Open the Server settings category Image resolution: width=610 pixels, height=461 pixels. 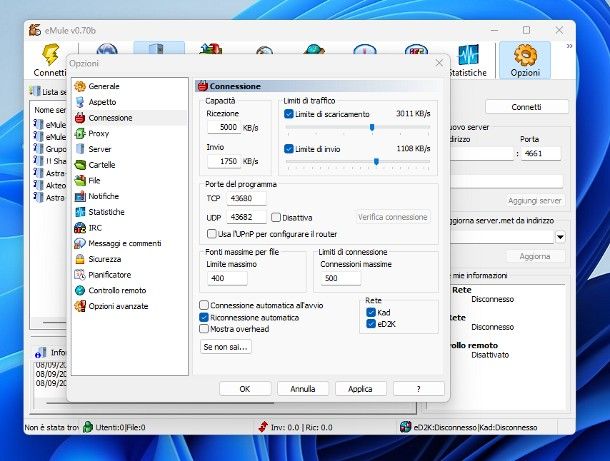pos(100,149)
